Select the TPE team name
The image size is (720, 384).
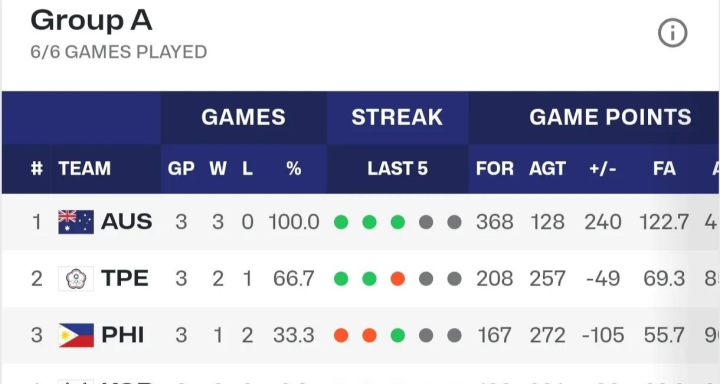click(125, 278)
